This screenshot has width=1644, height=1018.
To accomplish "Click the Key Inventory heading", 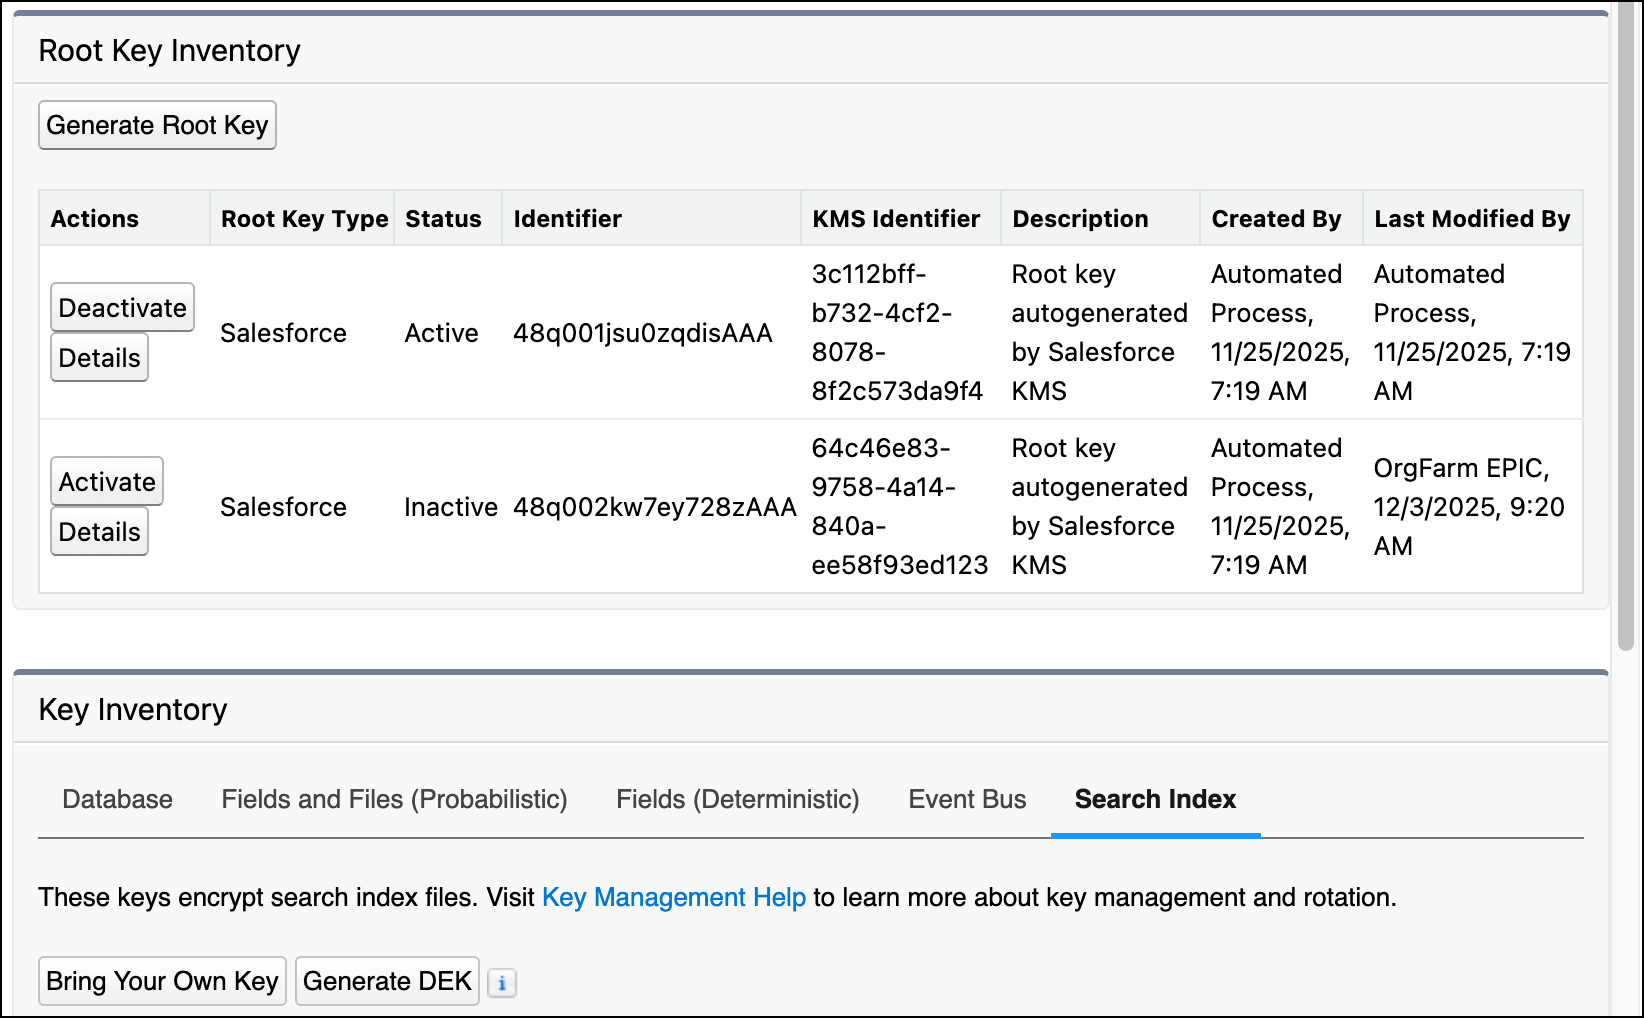I will pos(133,709).
